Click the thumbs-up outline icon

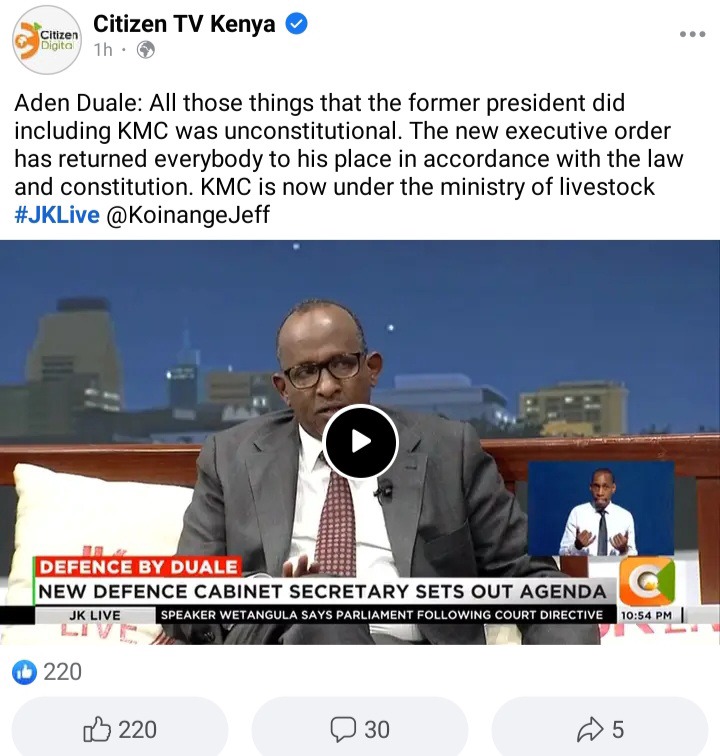click(x=97, y=729)
